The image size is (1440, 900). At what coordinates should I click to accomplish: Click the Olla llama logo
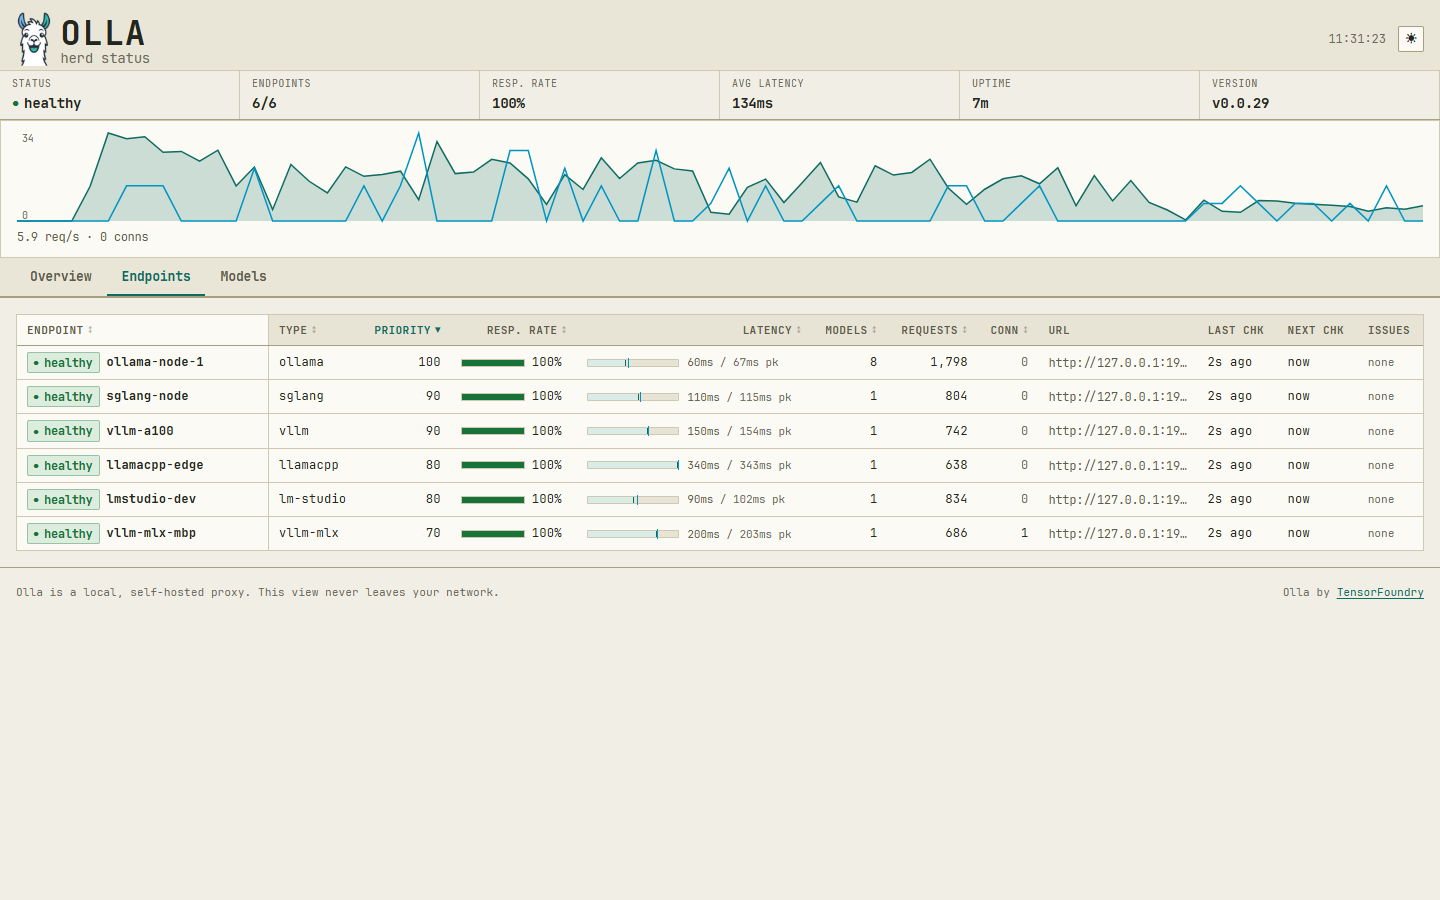click(33, 40)
